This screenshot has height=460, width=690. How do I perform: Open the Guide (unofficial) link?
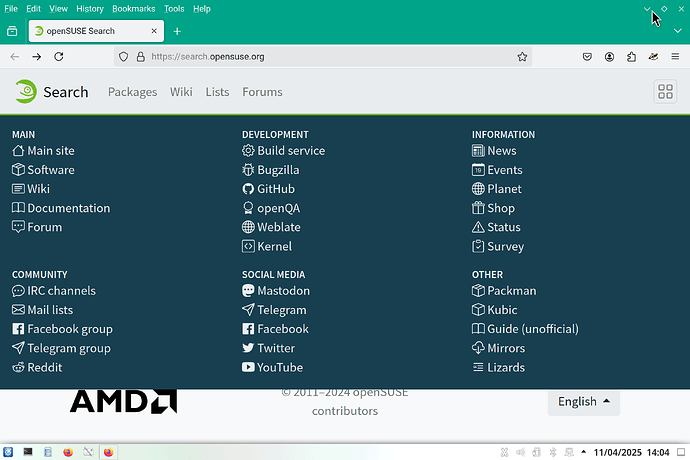[525, 329]
